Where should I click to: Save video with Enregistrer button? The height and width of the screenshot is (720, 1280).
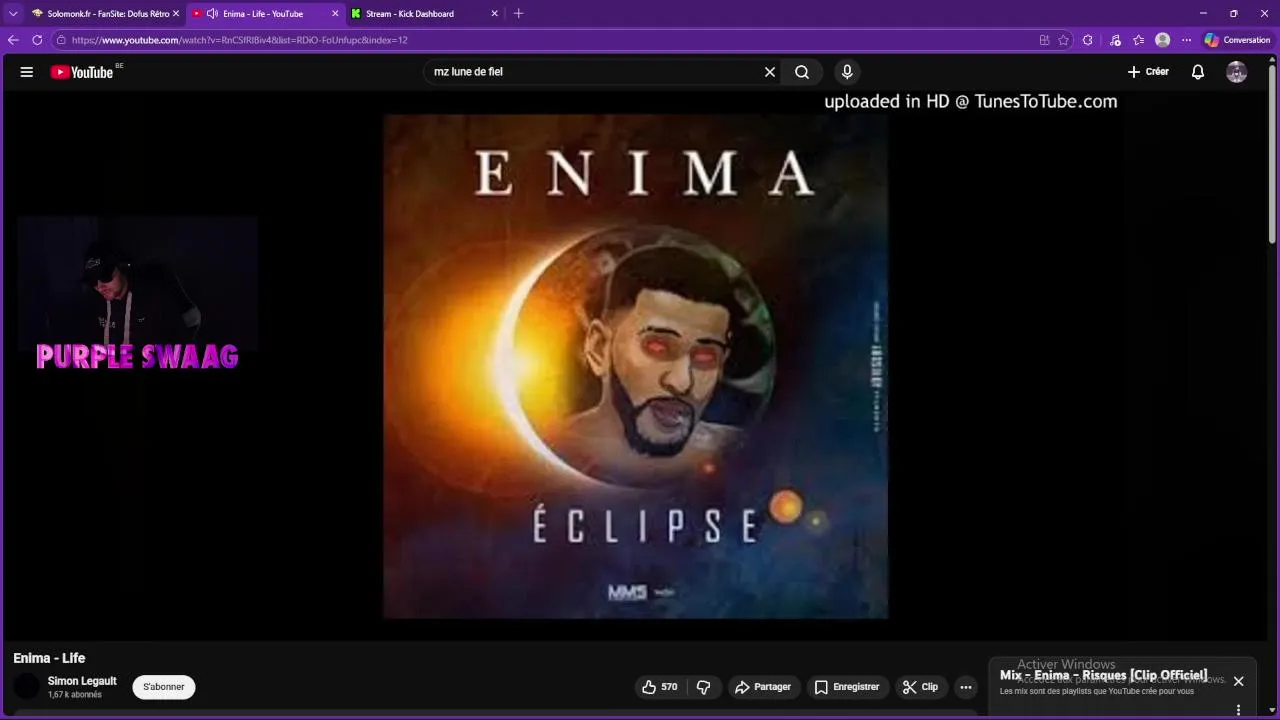[x=846, y=687]
